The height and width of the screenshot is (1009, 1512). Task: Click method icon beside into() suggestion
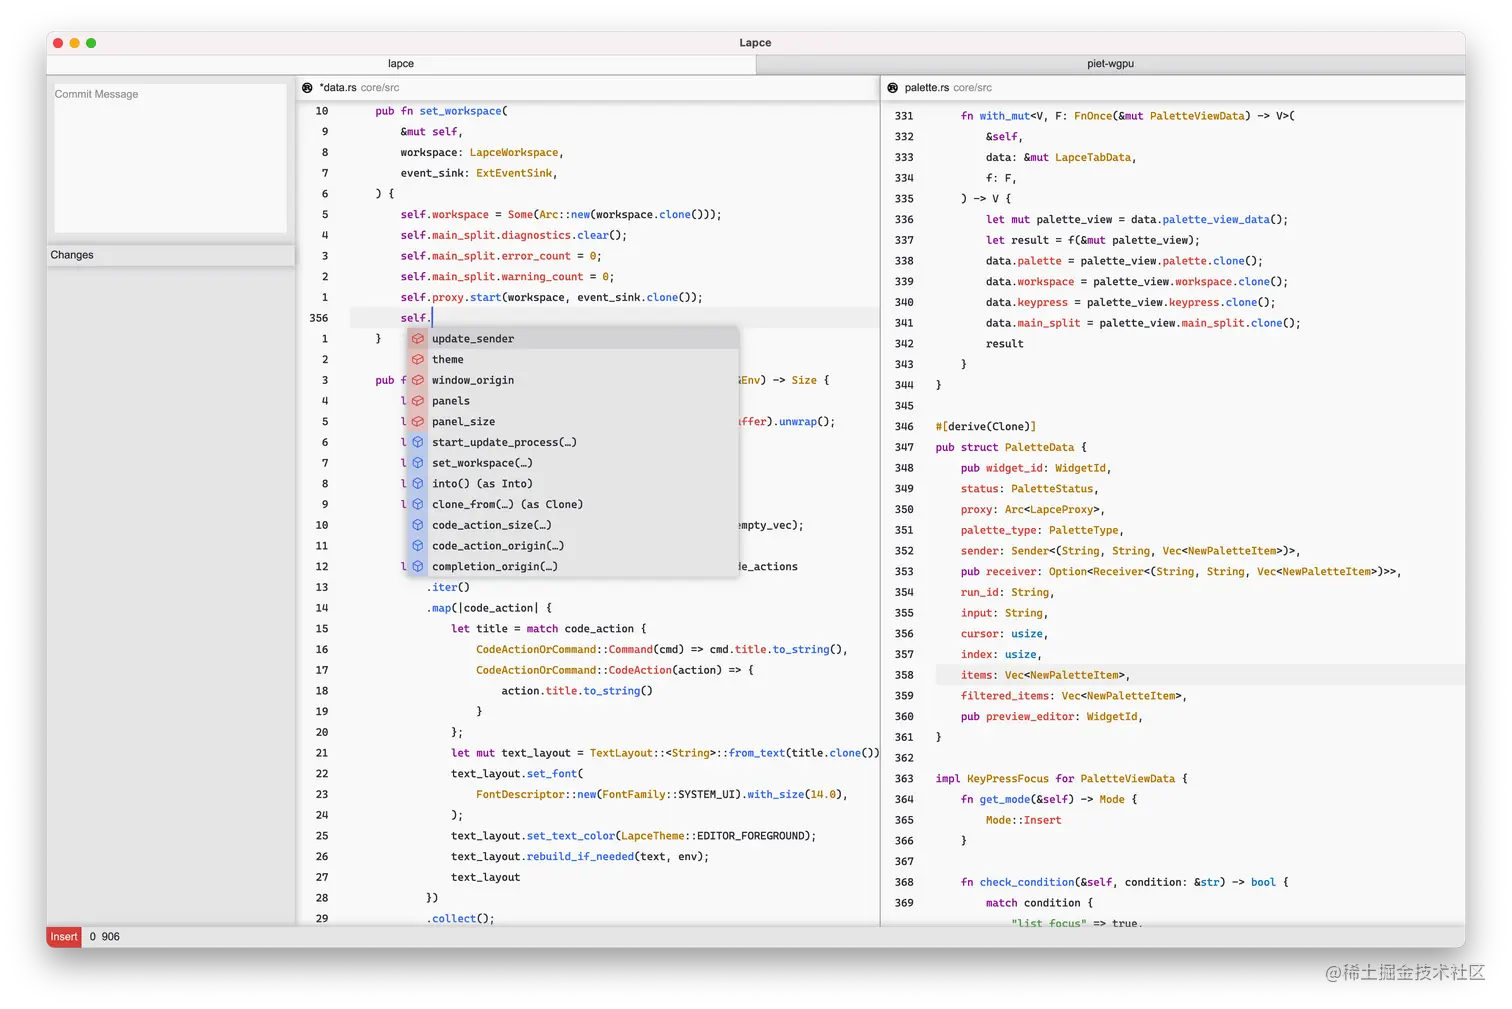(418, 484)
